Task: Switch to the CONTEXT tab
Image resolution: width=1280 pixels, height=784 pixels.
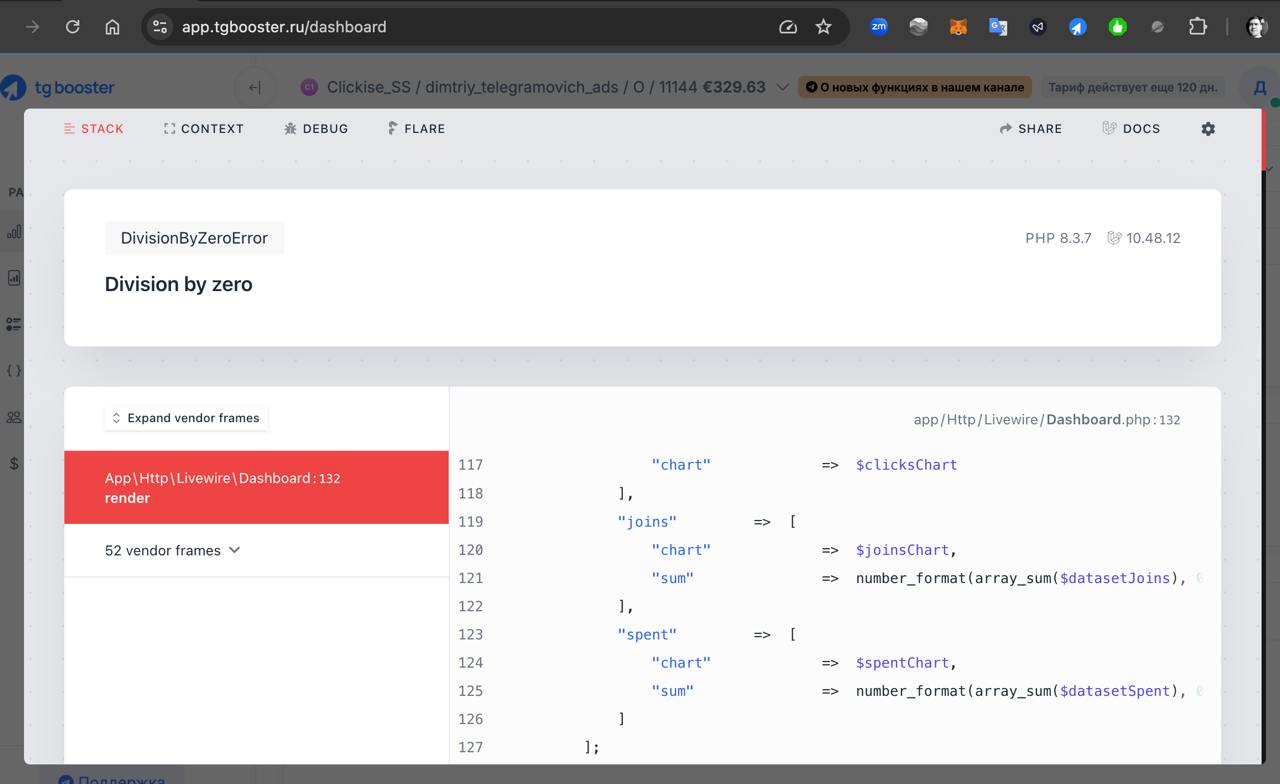Action: tap(204, 129)
